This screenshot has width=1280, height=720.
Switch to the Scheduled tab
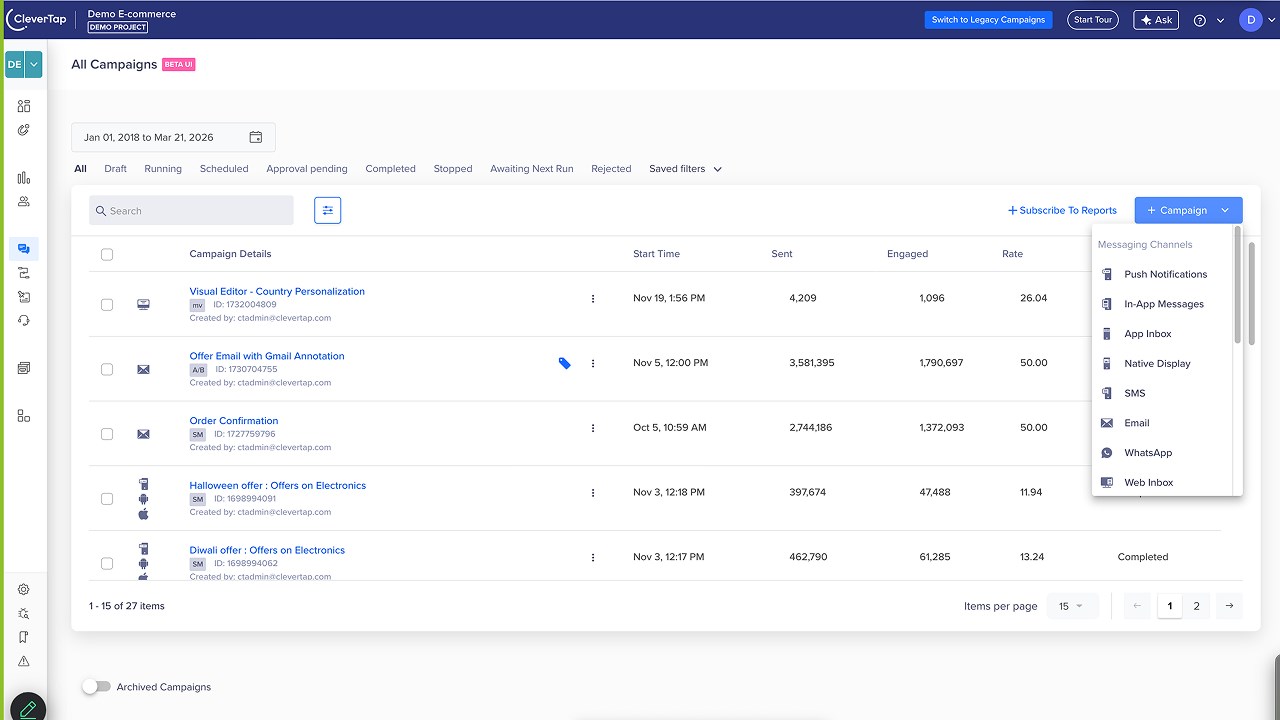(x=224, y=169)
